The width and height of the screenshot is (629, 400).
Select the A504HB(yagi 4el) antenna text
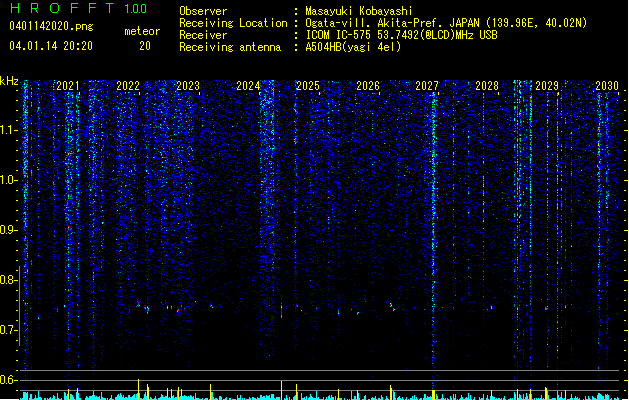click(x=353, y=47)
